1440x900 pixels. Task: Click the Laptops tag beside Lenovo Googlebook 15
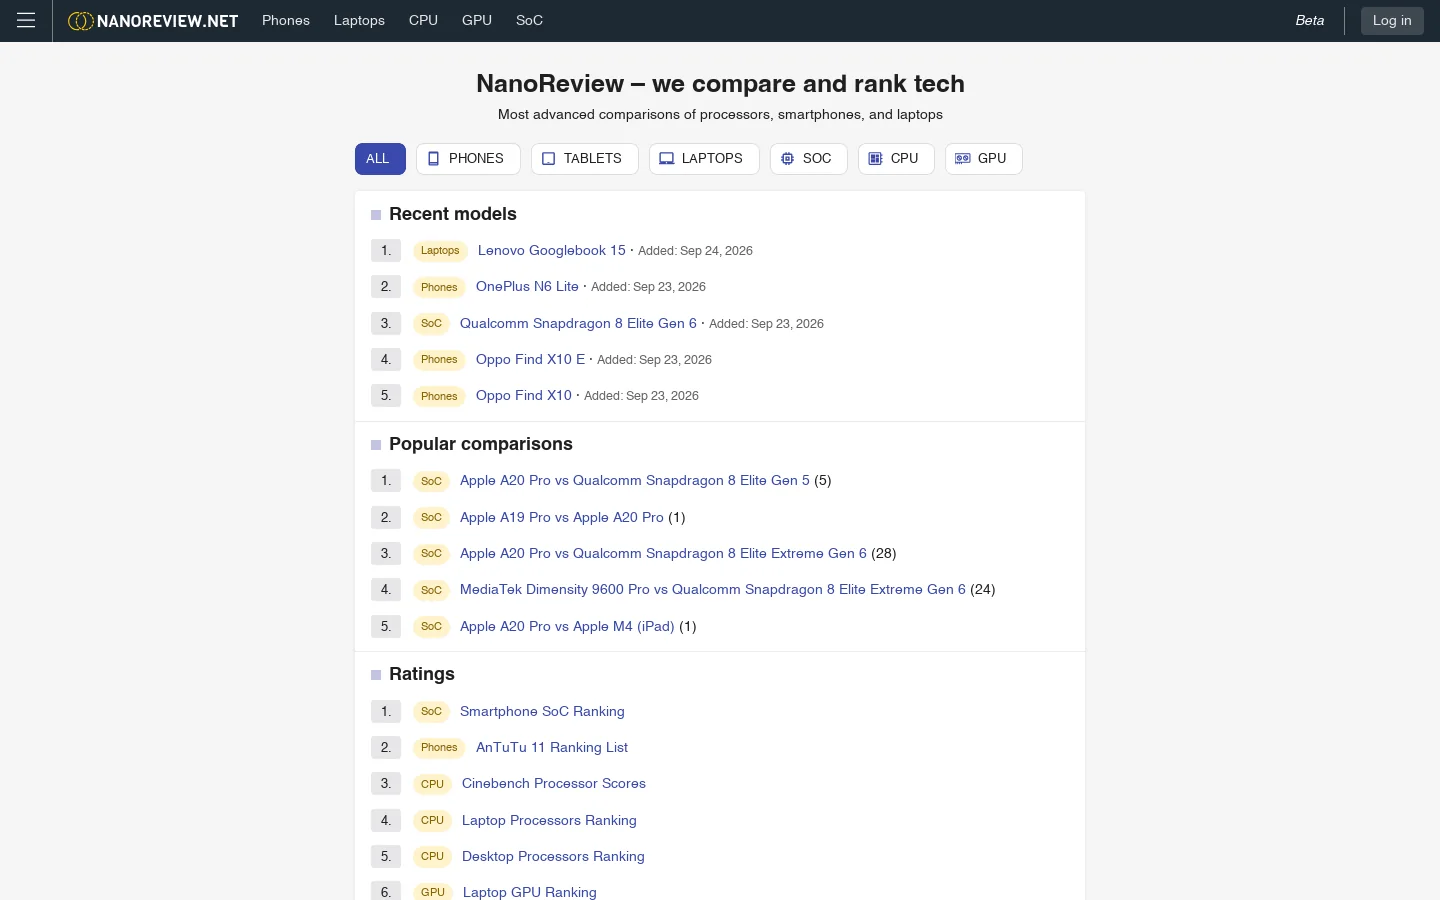(x=440, y=251)
